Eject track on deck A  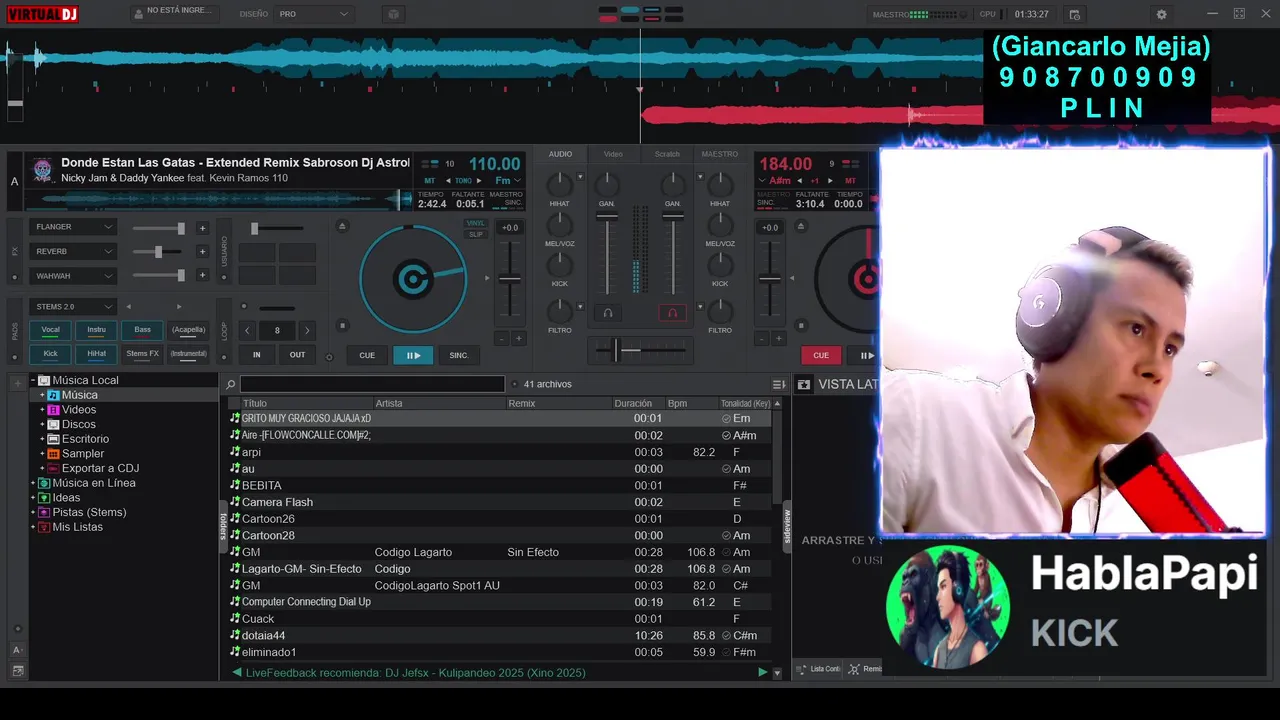[342, 226]
